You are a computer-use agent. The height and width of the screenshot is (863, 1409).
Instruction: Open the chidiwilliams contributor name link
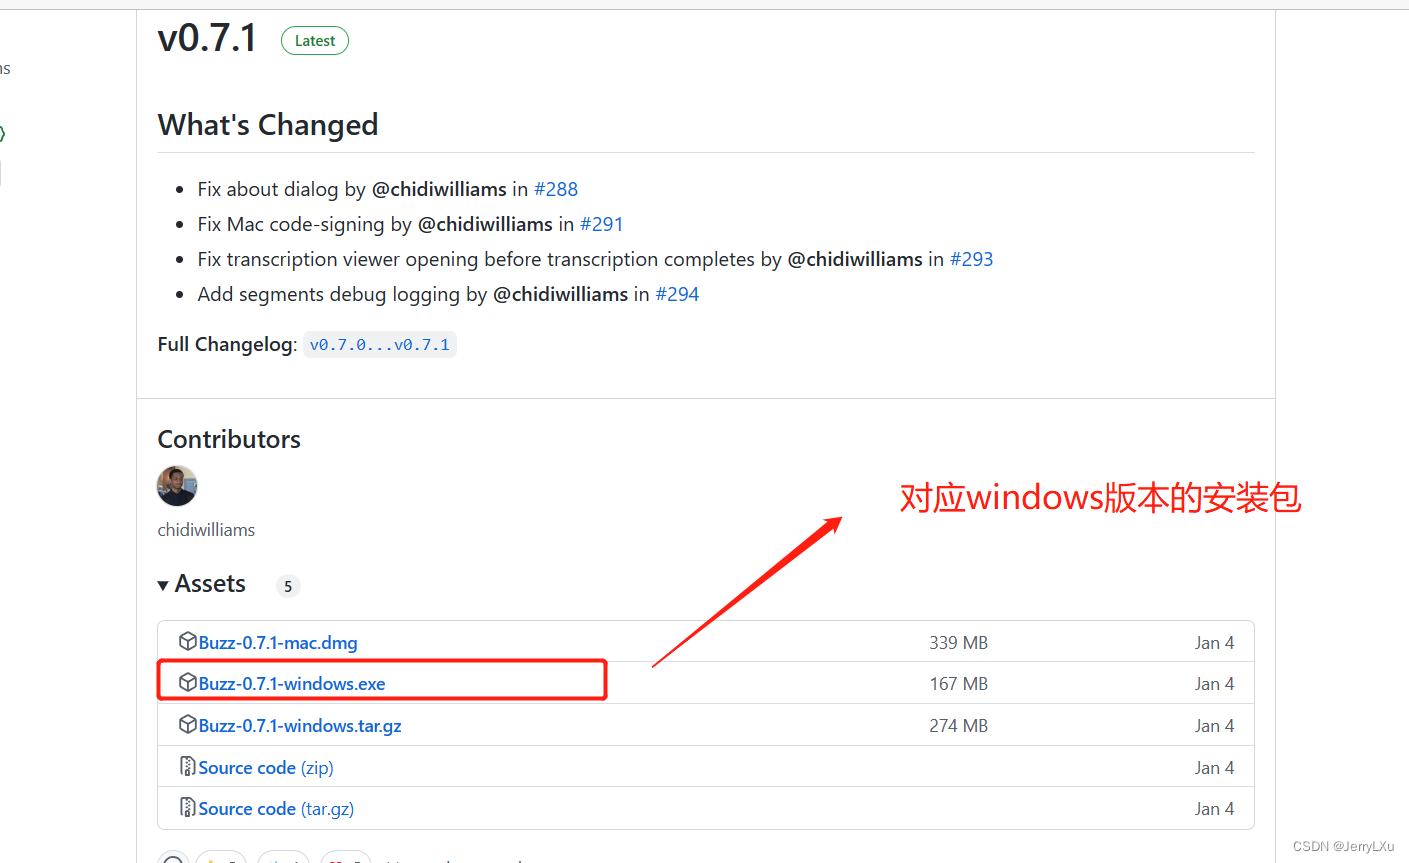click(206, 530)
